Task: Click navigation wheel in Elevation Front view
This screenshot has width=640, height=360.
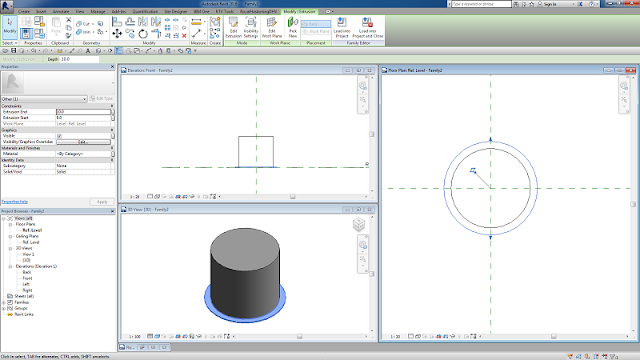Action: (362, 86)
